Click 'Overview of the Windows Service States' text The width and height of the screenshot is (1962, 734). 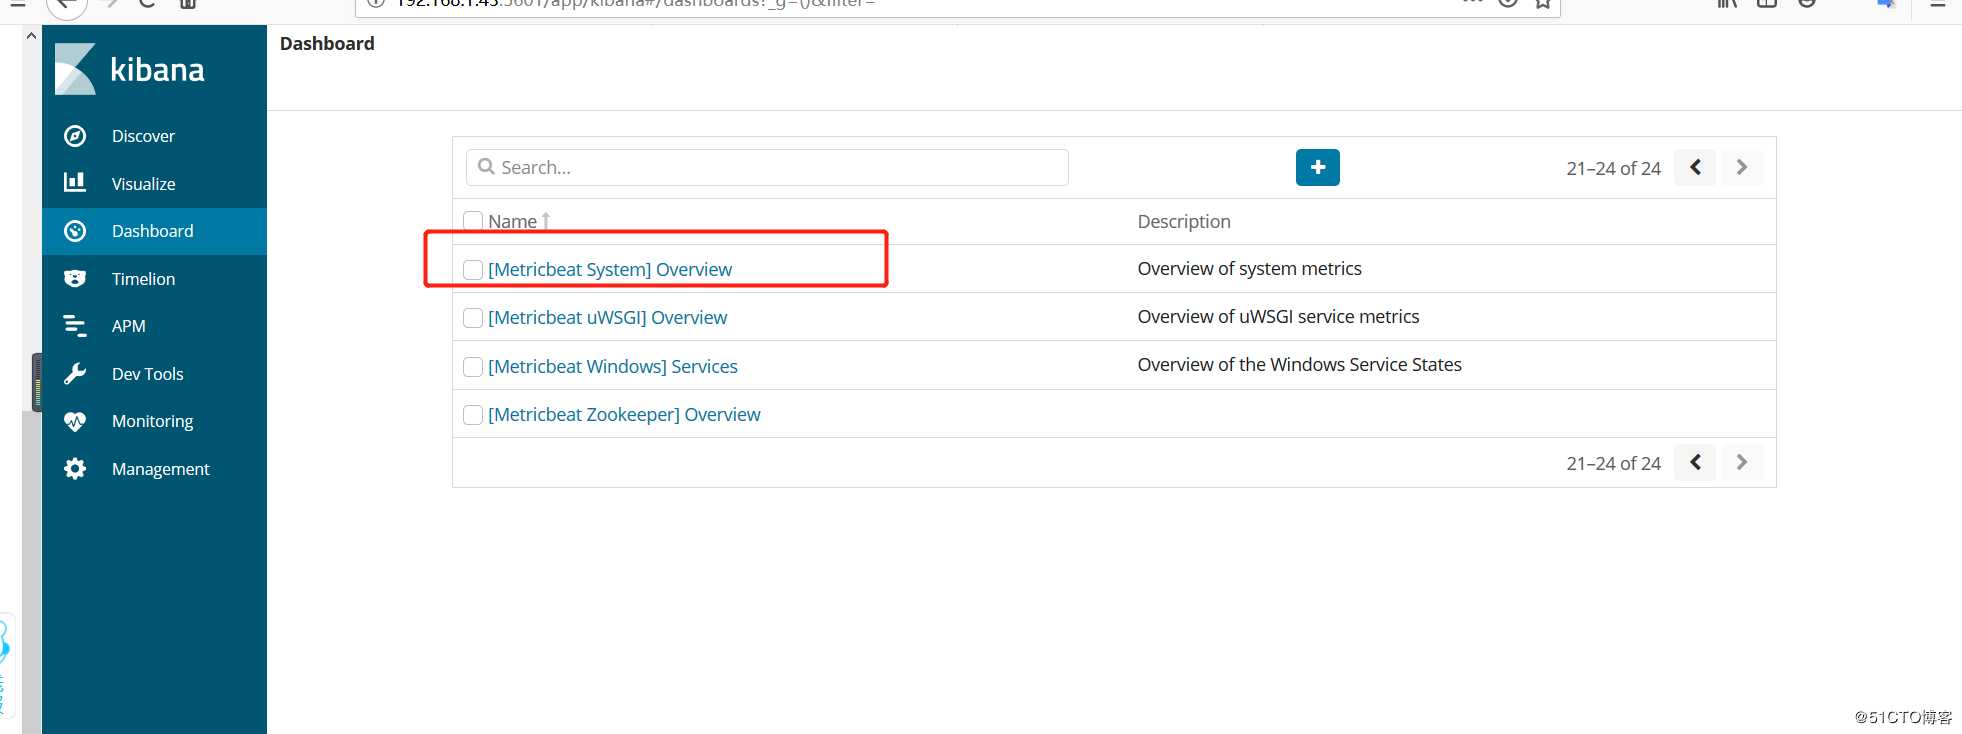[1299, 364]
